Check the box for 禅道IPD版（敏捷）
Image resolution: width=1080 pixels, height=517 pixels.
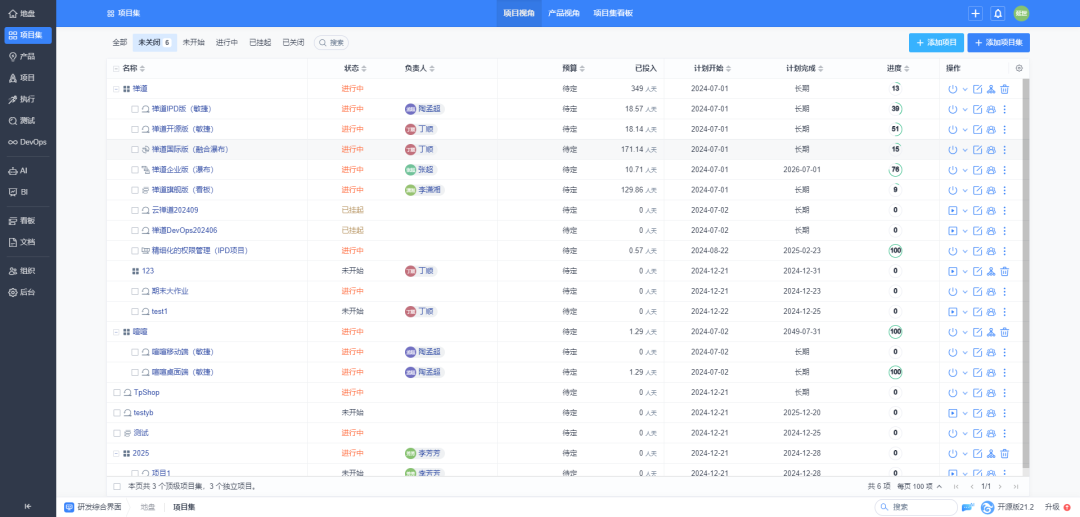tap(135, 109)
